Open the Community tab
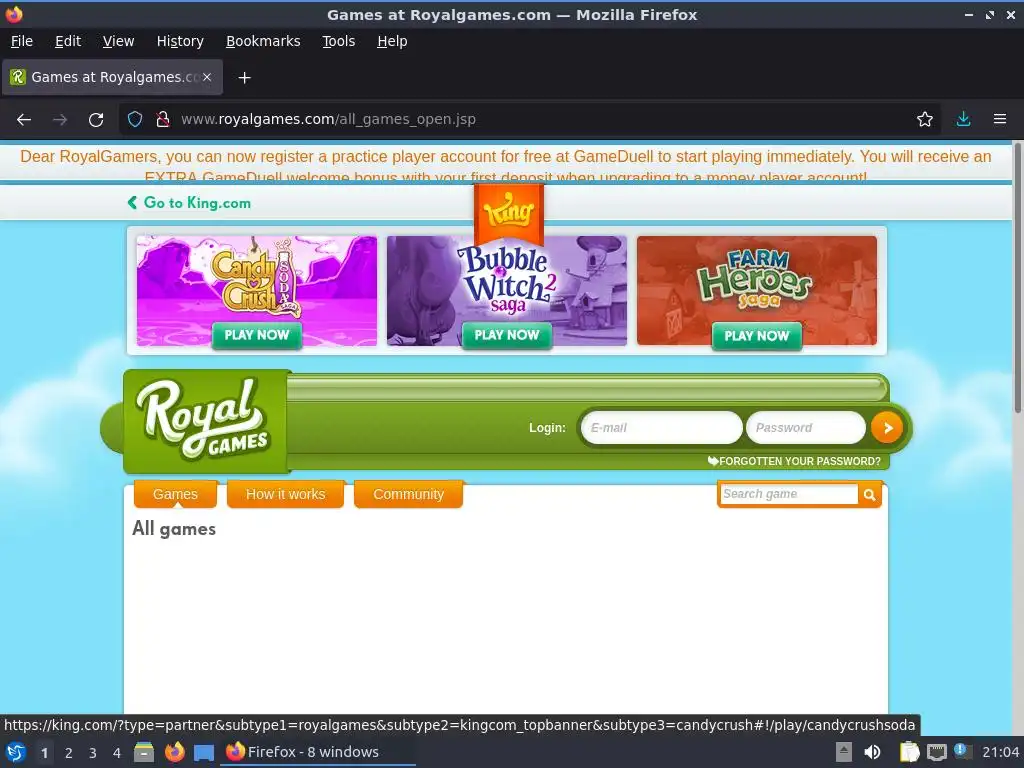Image resolution: width=1024 pixels, height=768 pixels. pyautogui.click(x=408, y=494)
